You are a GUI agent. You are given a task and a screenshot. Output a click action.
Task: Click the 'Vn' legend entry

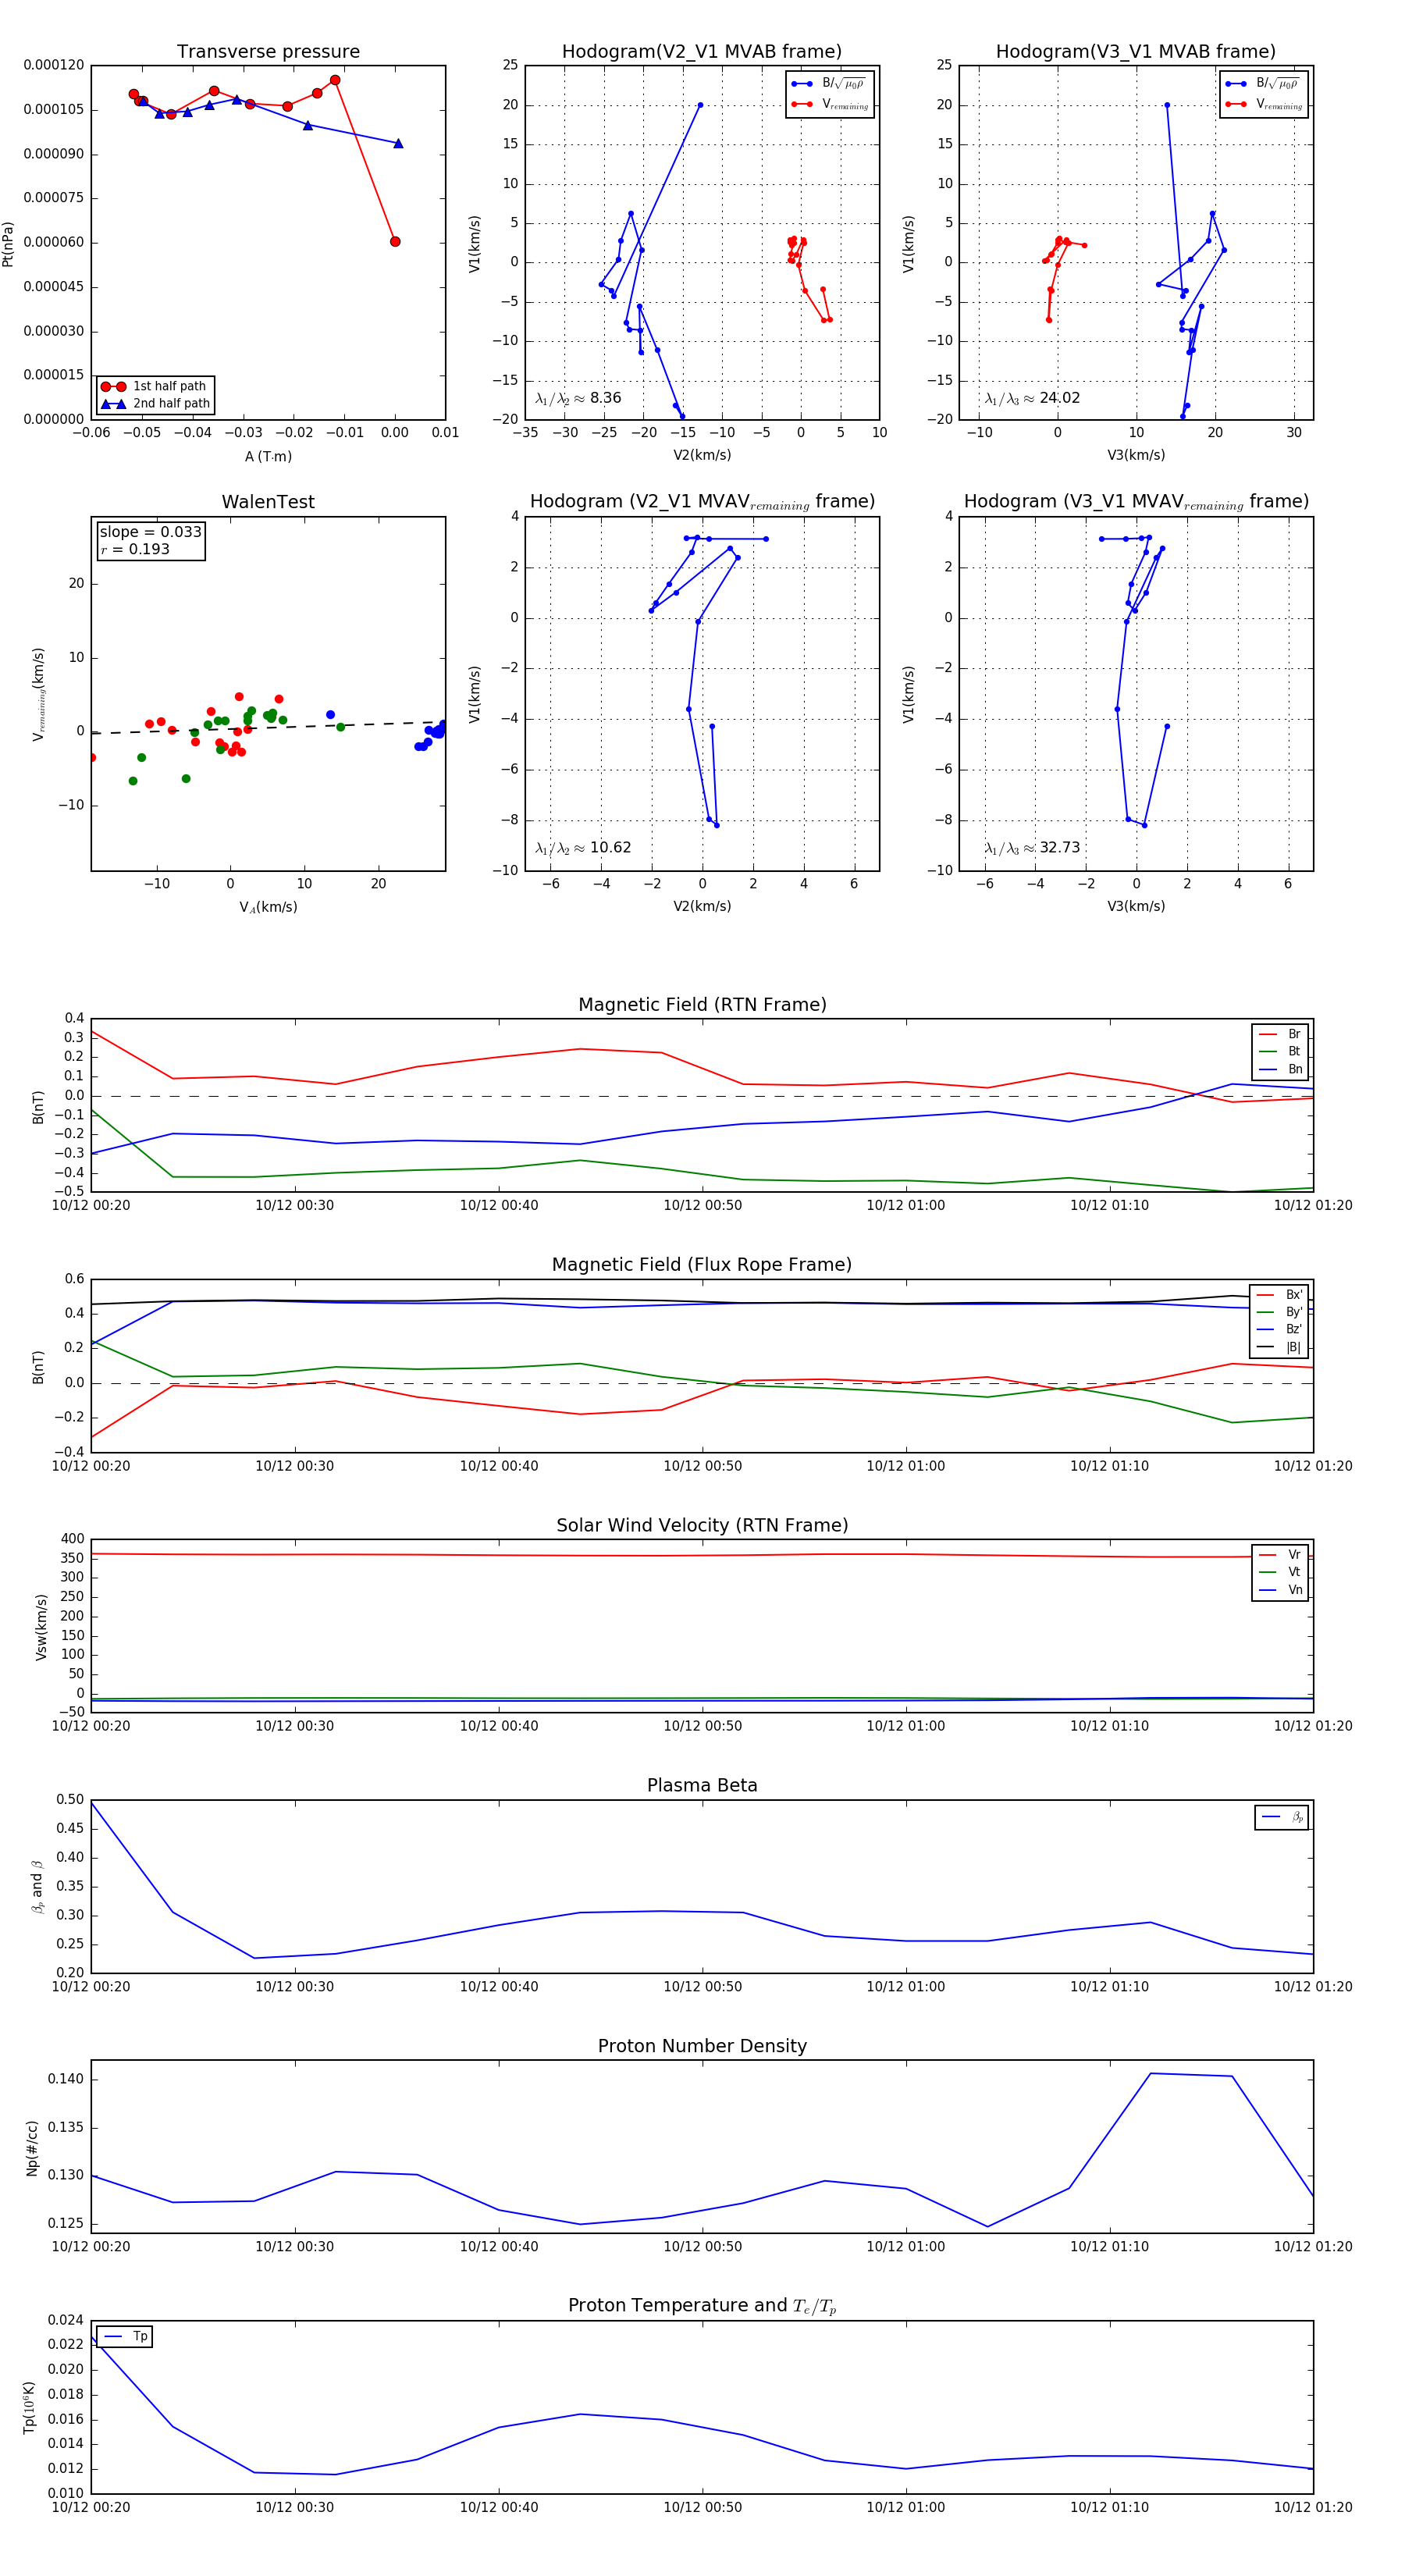[1280, 1589]
